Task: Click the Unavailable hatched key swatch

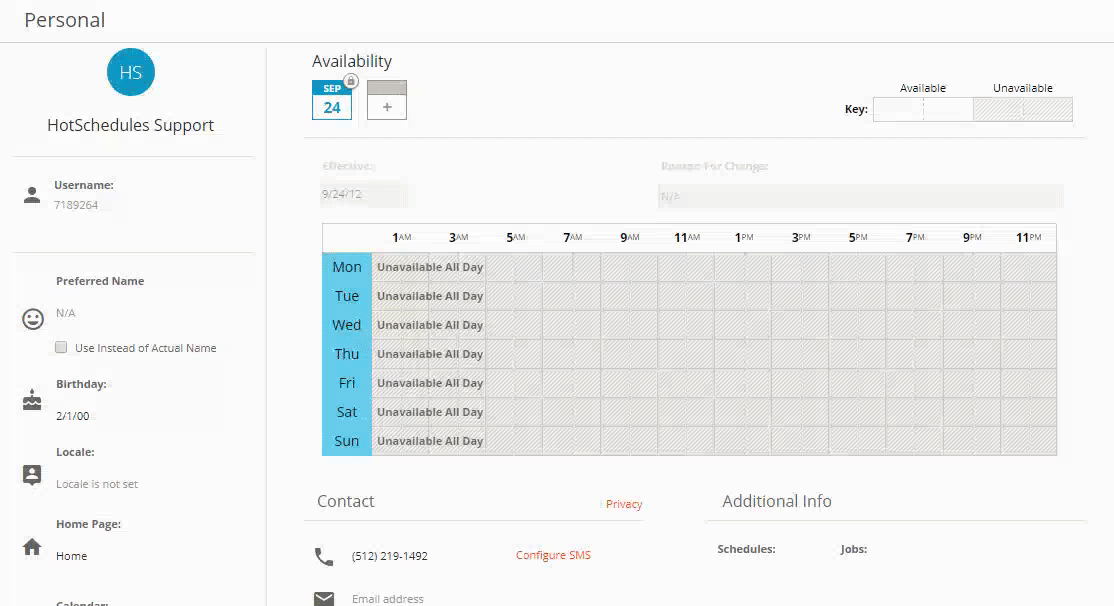Action: (x=1022, y=108)
